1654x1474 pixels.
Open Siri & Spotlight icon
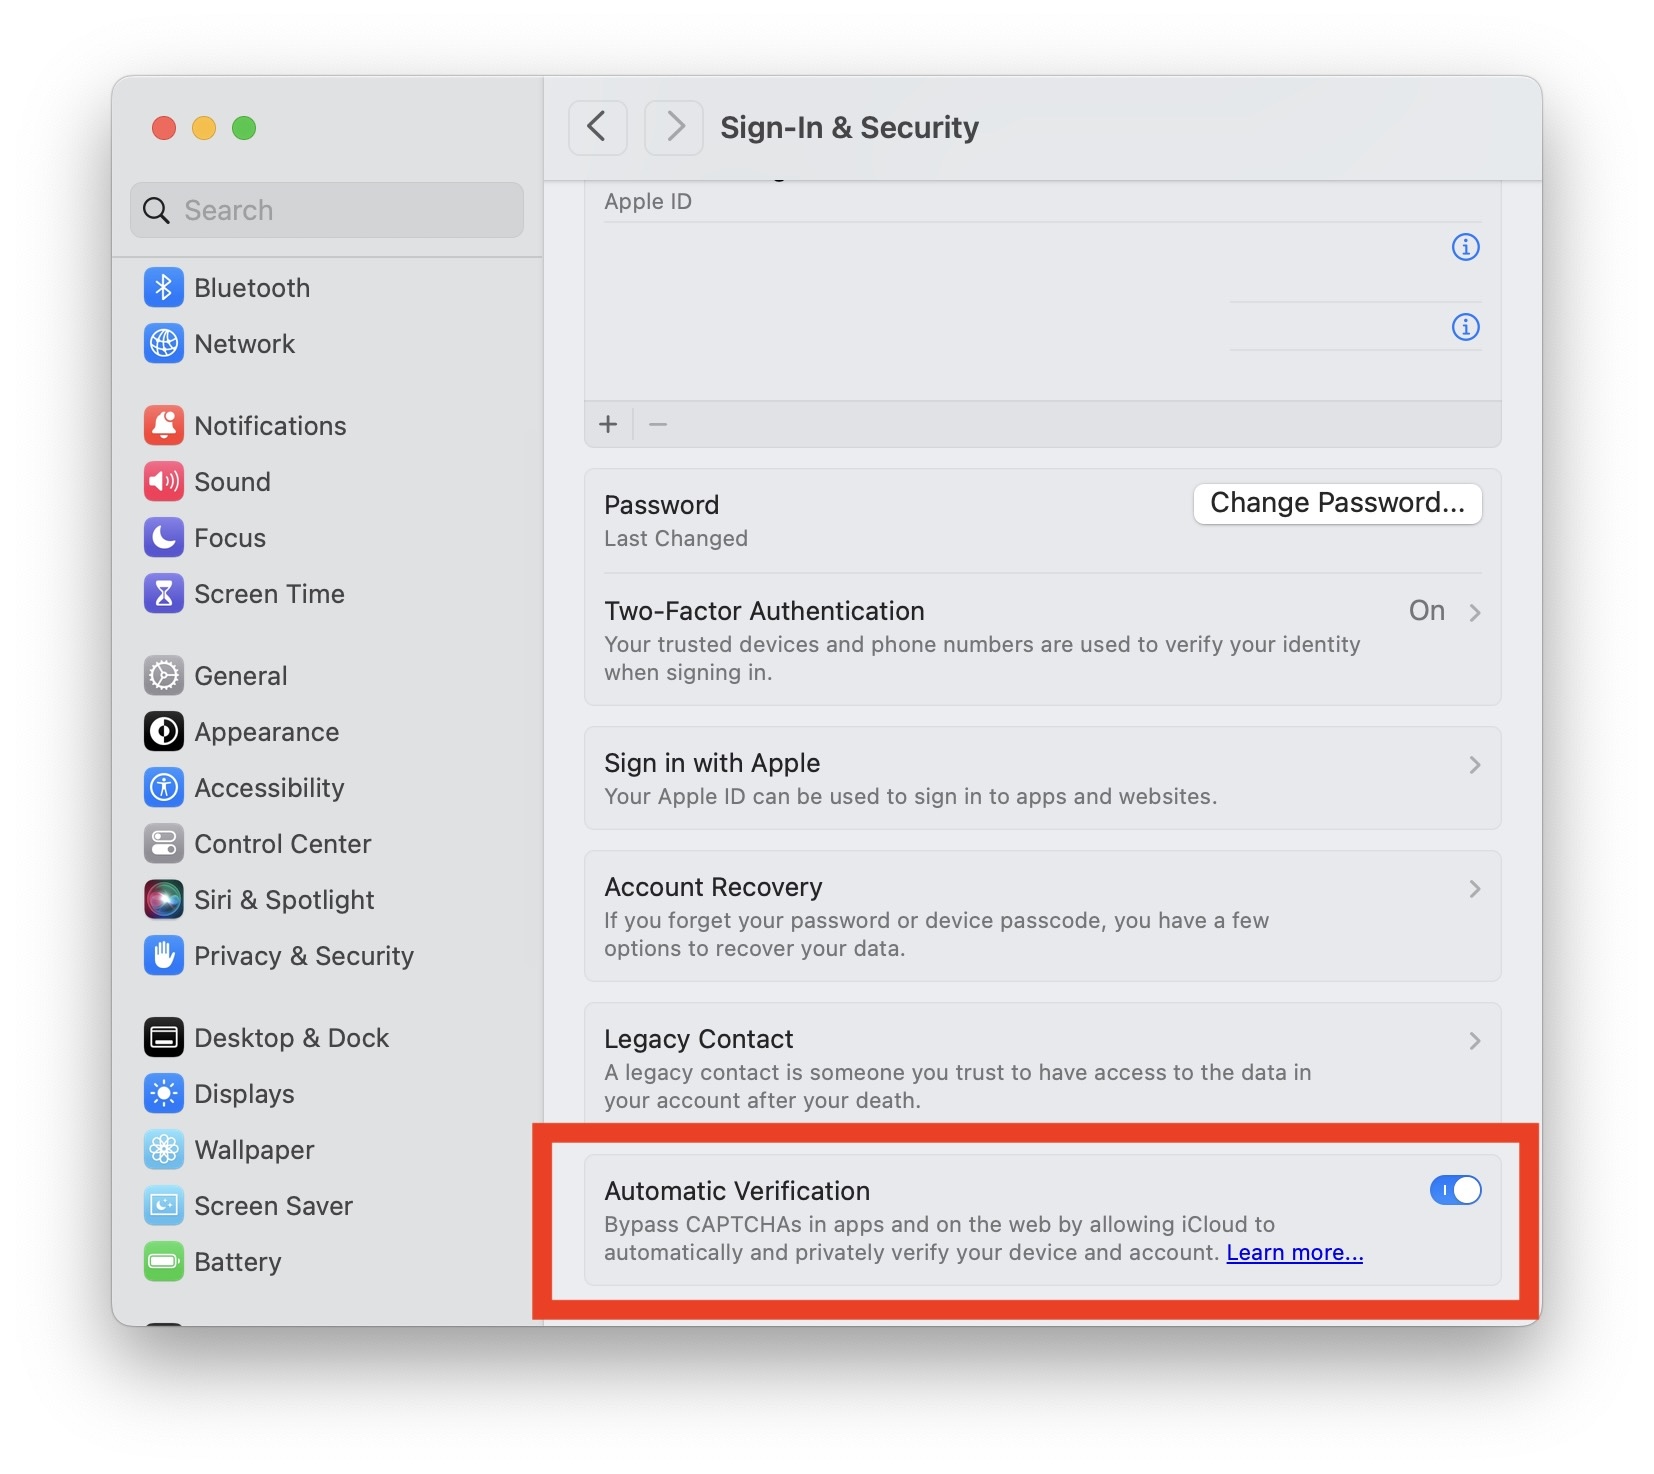[x=164, y=900]
